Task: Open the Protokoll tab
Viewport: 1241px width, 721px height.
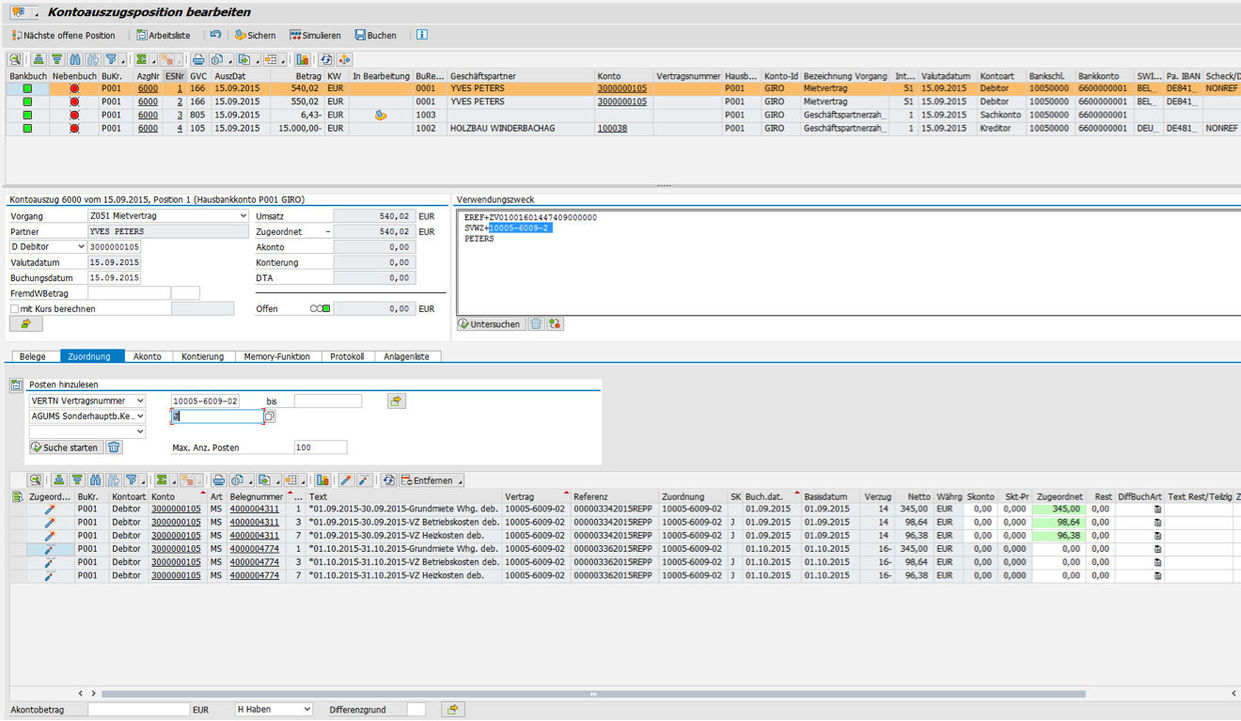Action: pyautogui.click(x=347, y=356)
